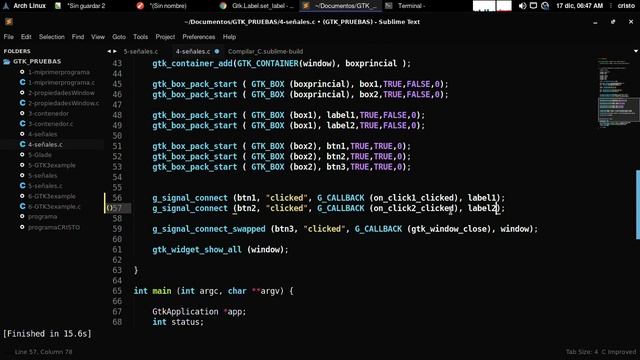Click the [Finished in 15.6s] build output
The height and width of the screenshot is (360, 640).
tap(47, 334)
